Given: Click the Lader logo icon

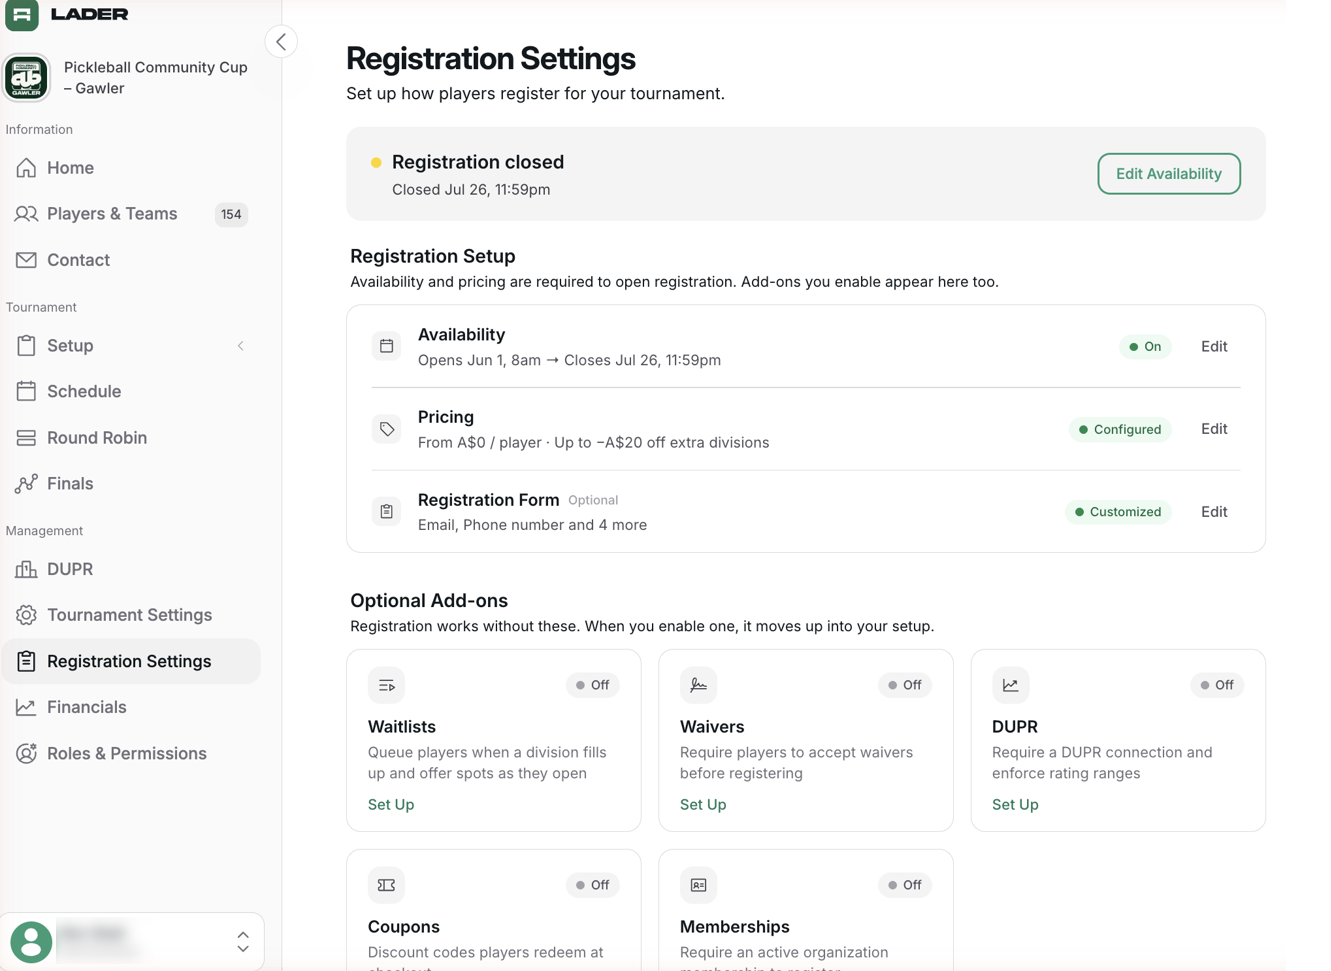Looking at the screenshot, I should pos(22,14).
